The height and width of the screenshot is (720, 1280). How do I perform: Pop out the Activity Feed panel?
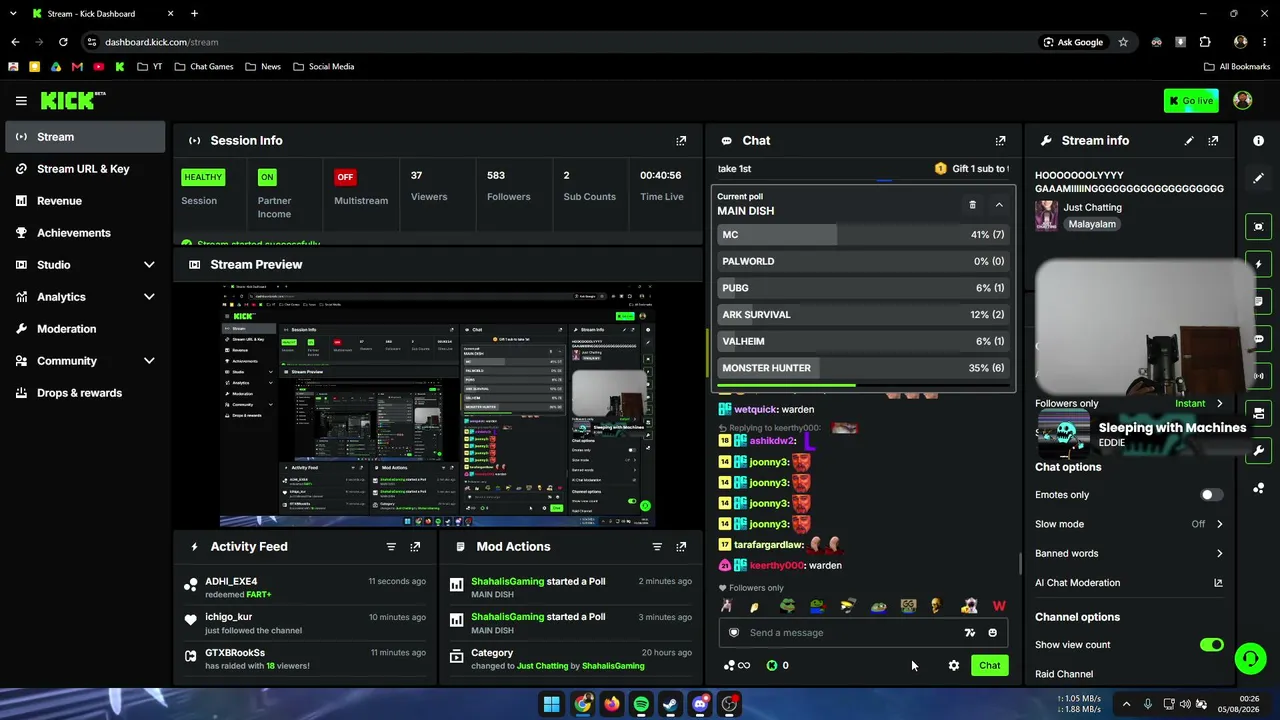pyautogui.click(x=415, y=547)
